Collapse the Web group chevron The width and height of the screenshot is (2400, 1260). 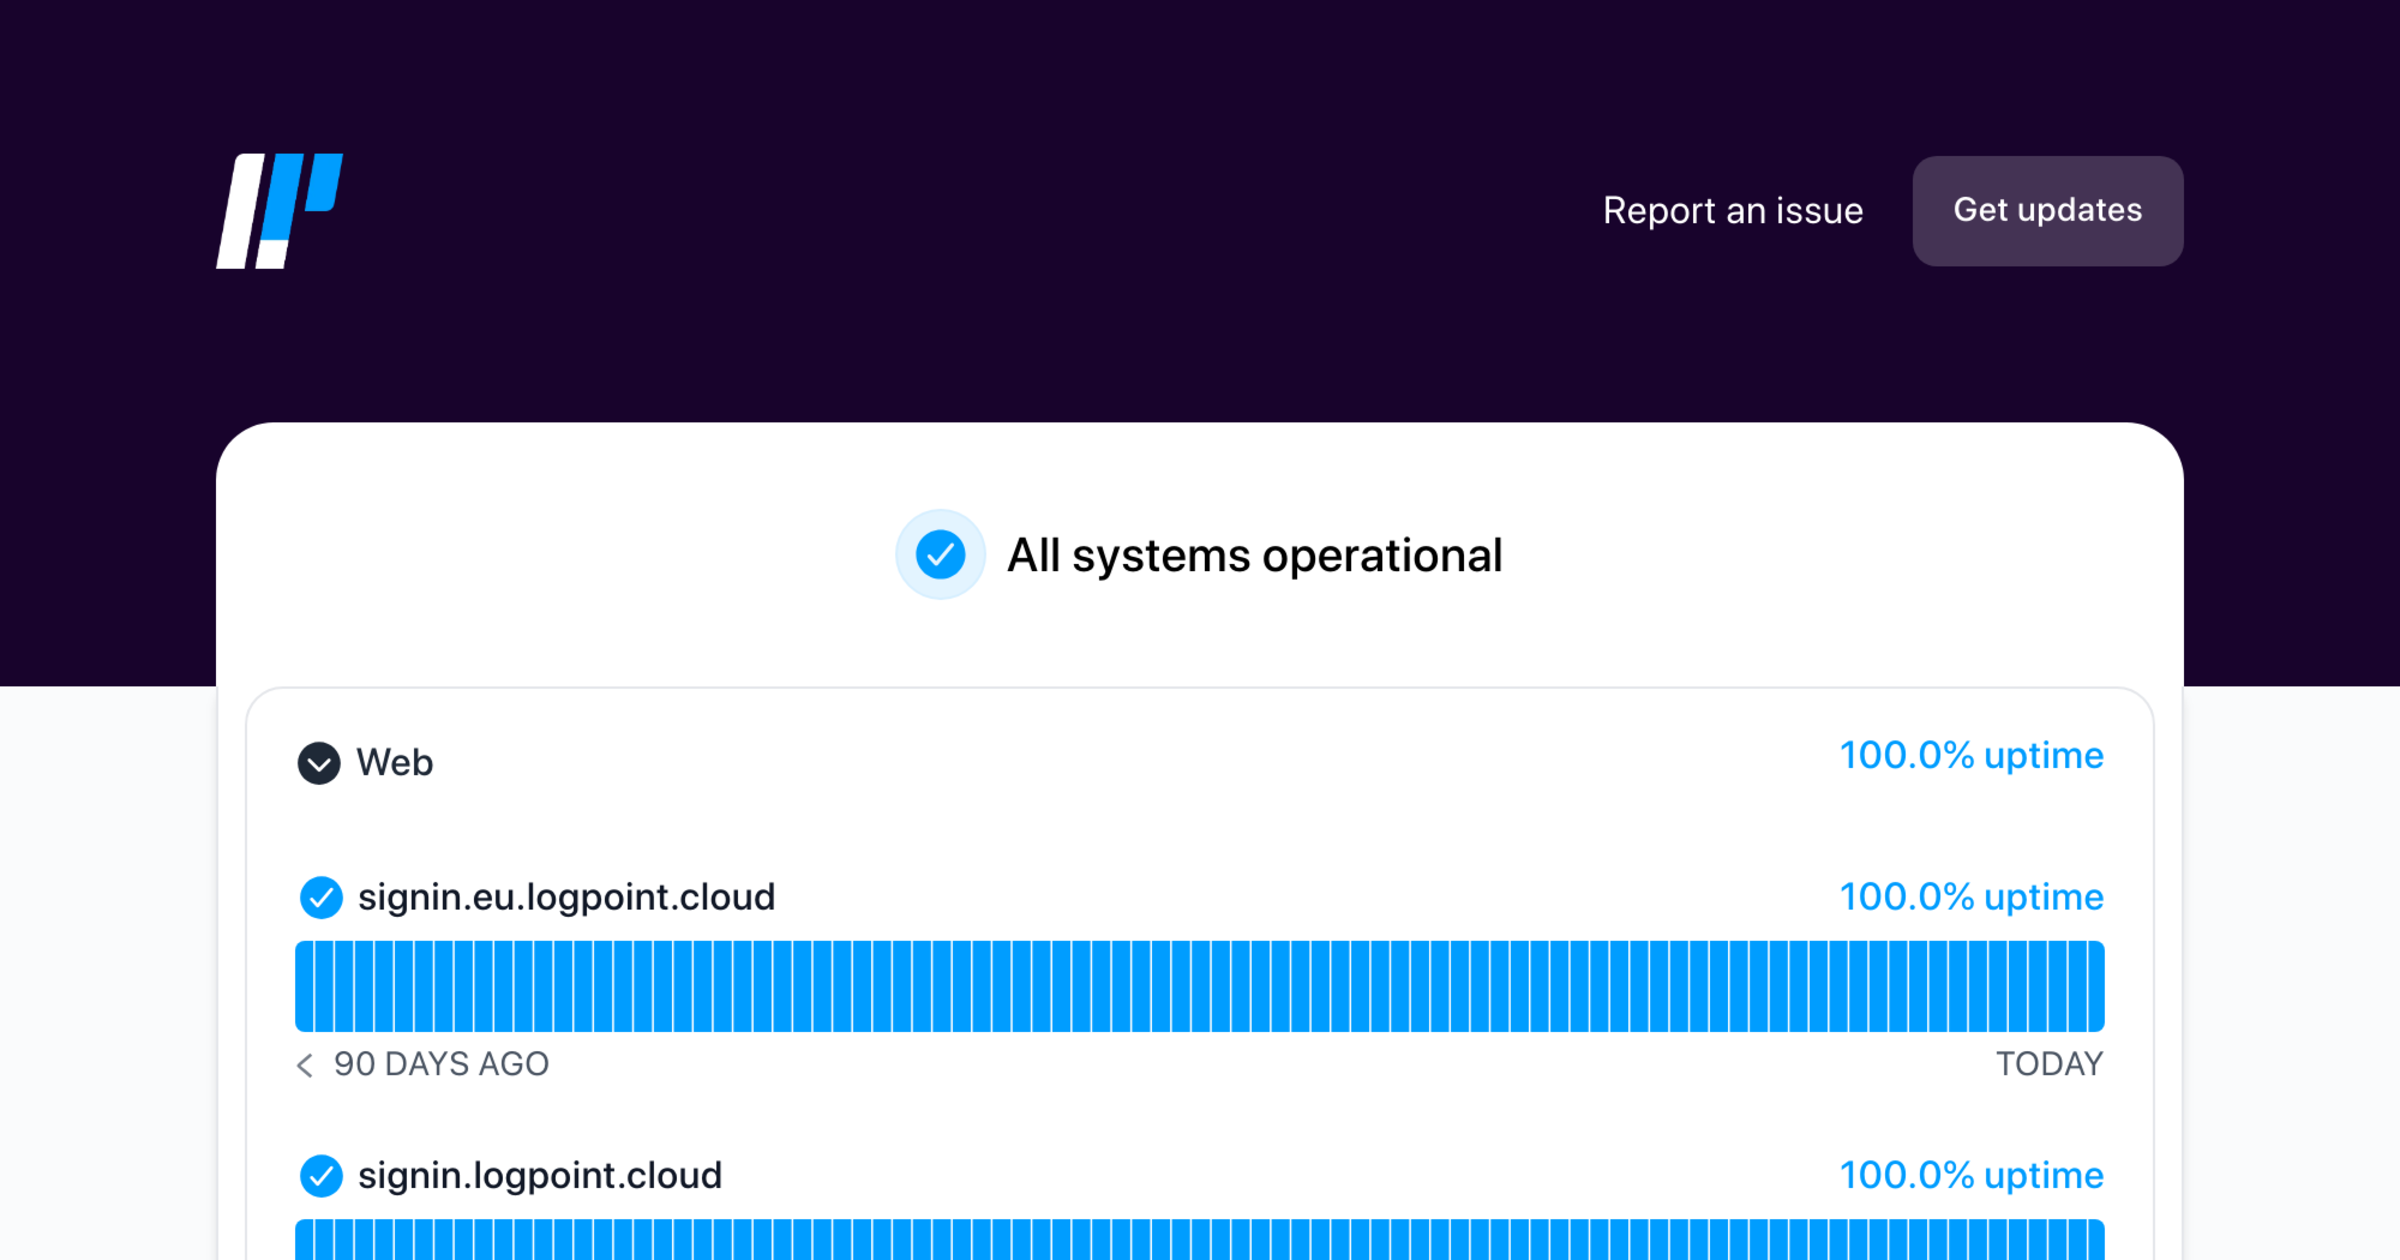pyautogui.click(x=319, y=763)
